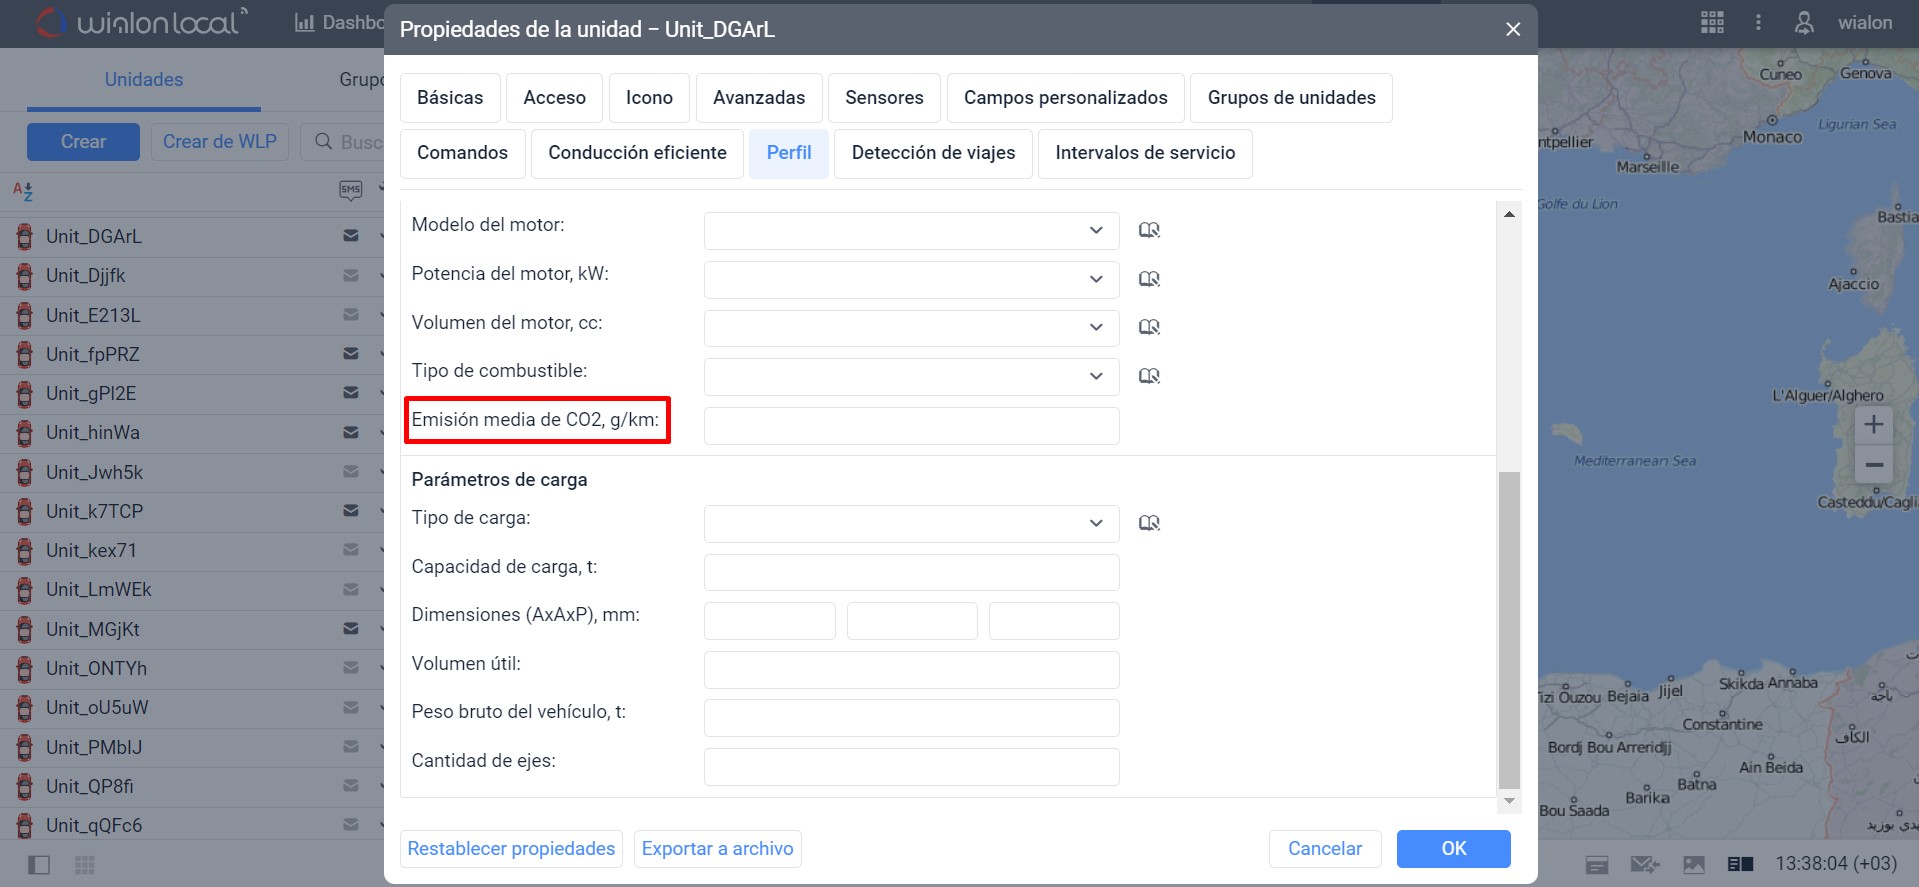Click the map zoom-in plus button

1873,424
